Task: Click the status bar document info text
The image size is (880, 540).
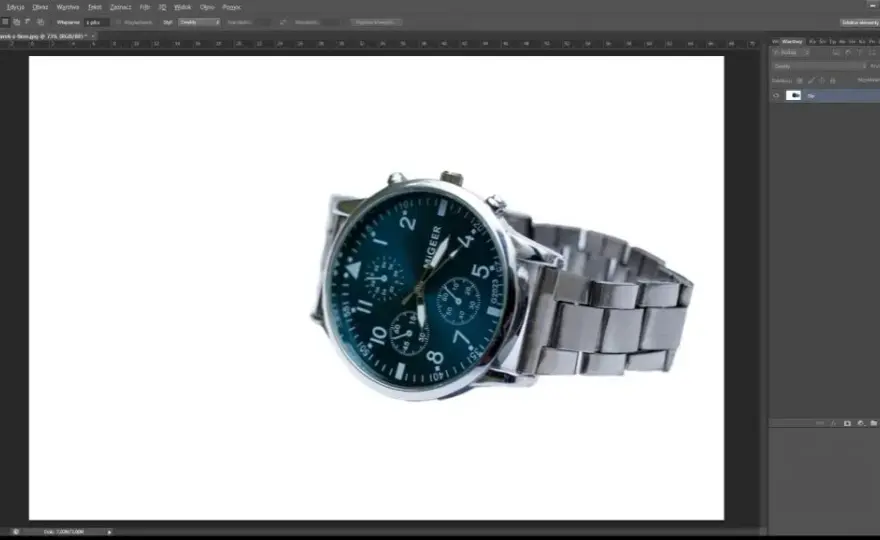Action: (x=63, y=532)
